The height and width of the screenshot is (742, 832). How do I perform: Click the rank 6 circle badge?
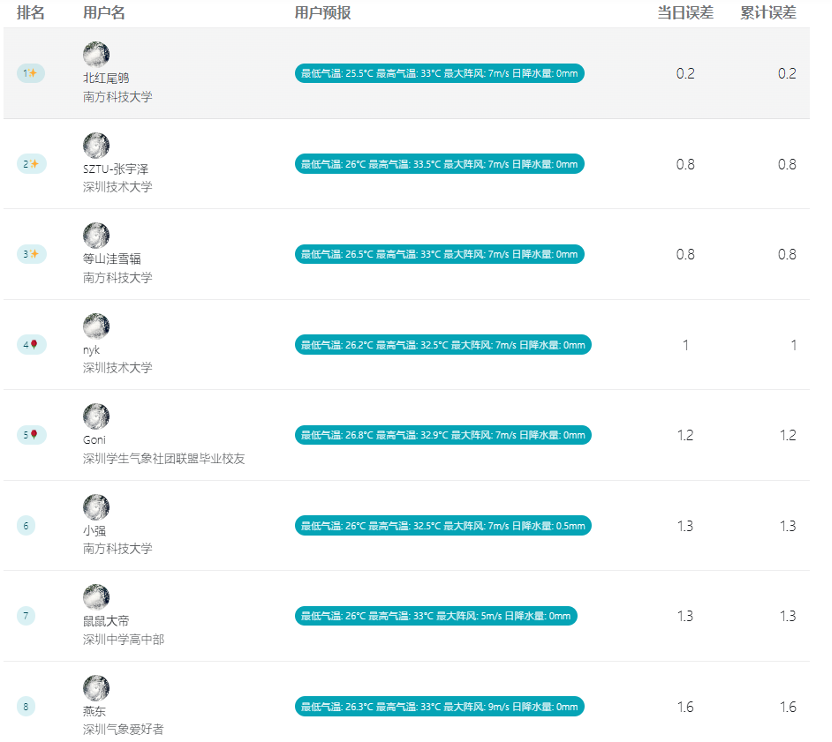[x=26, y=526]
